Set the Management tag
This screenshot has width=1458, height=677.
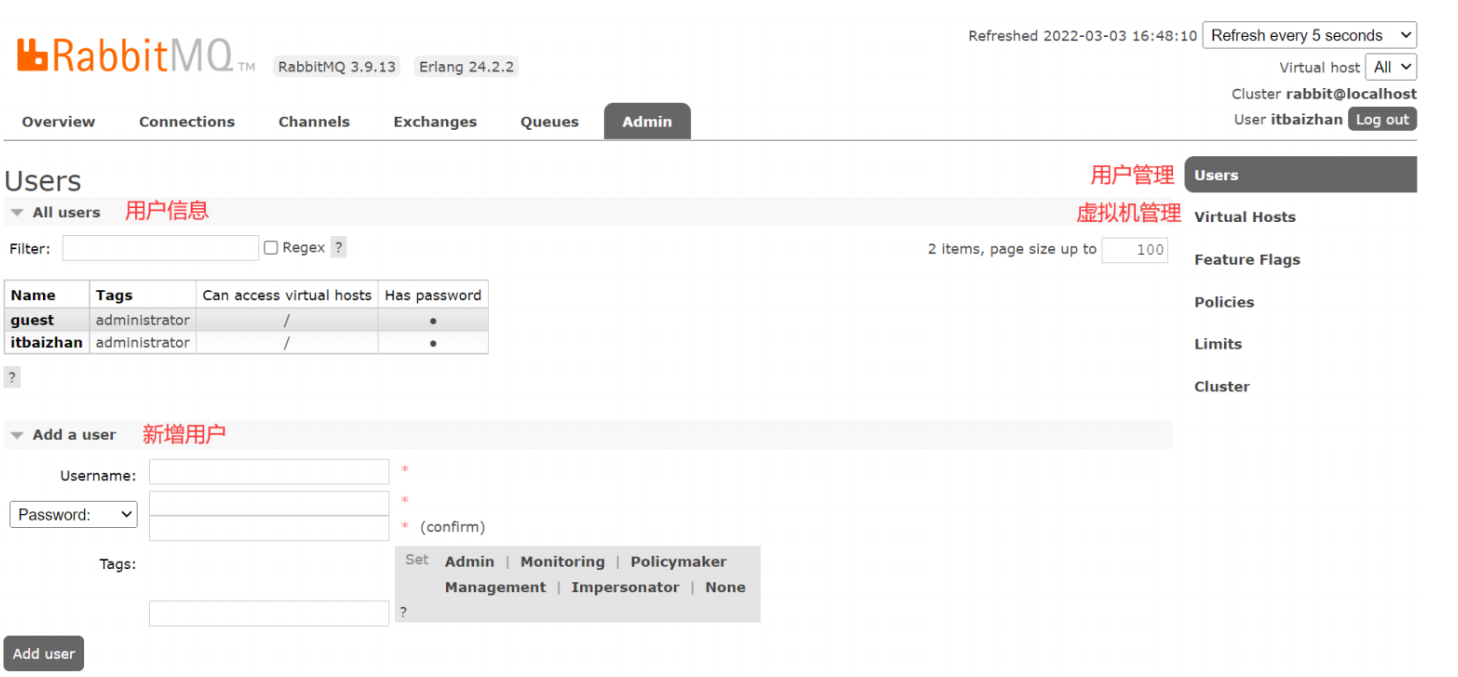(x=495, y=587)
